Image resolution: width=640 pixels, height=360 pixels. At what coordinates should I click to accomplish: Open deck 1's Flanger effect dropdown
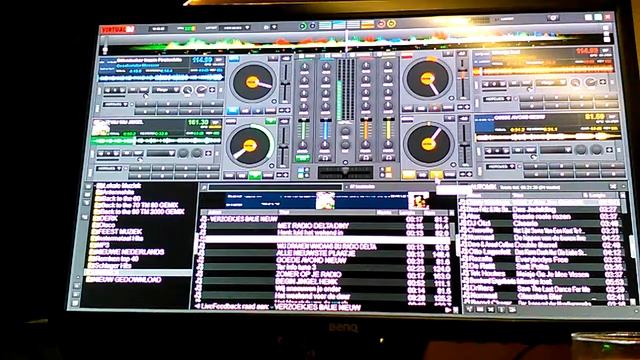point(166,90)
